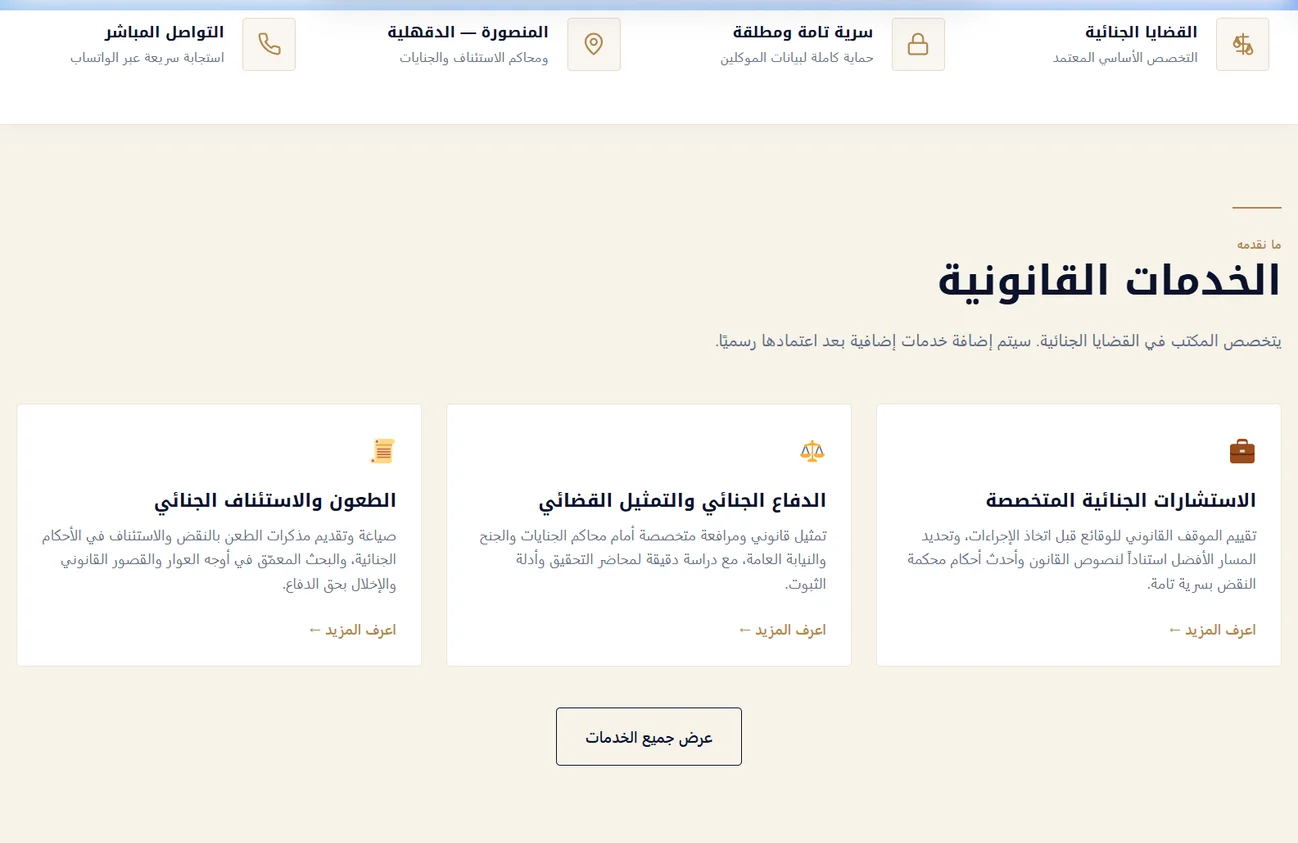Open اعرف المزيد under الاستشارات الجنائية المتخصصة
The image size is (1298, 843).
point(1212,630)
